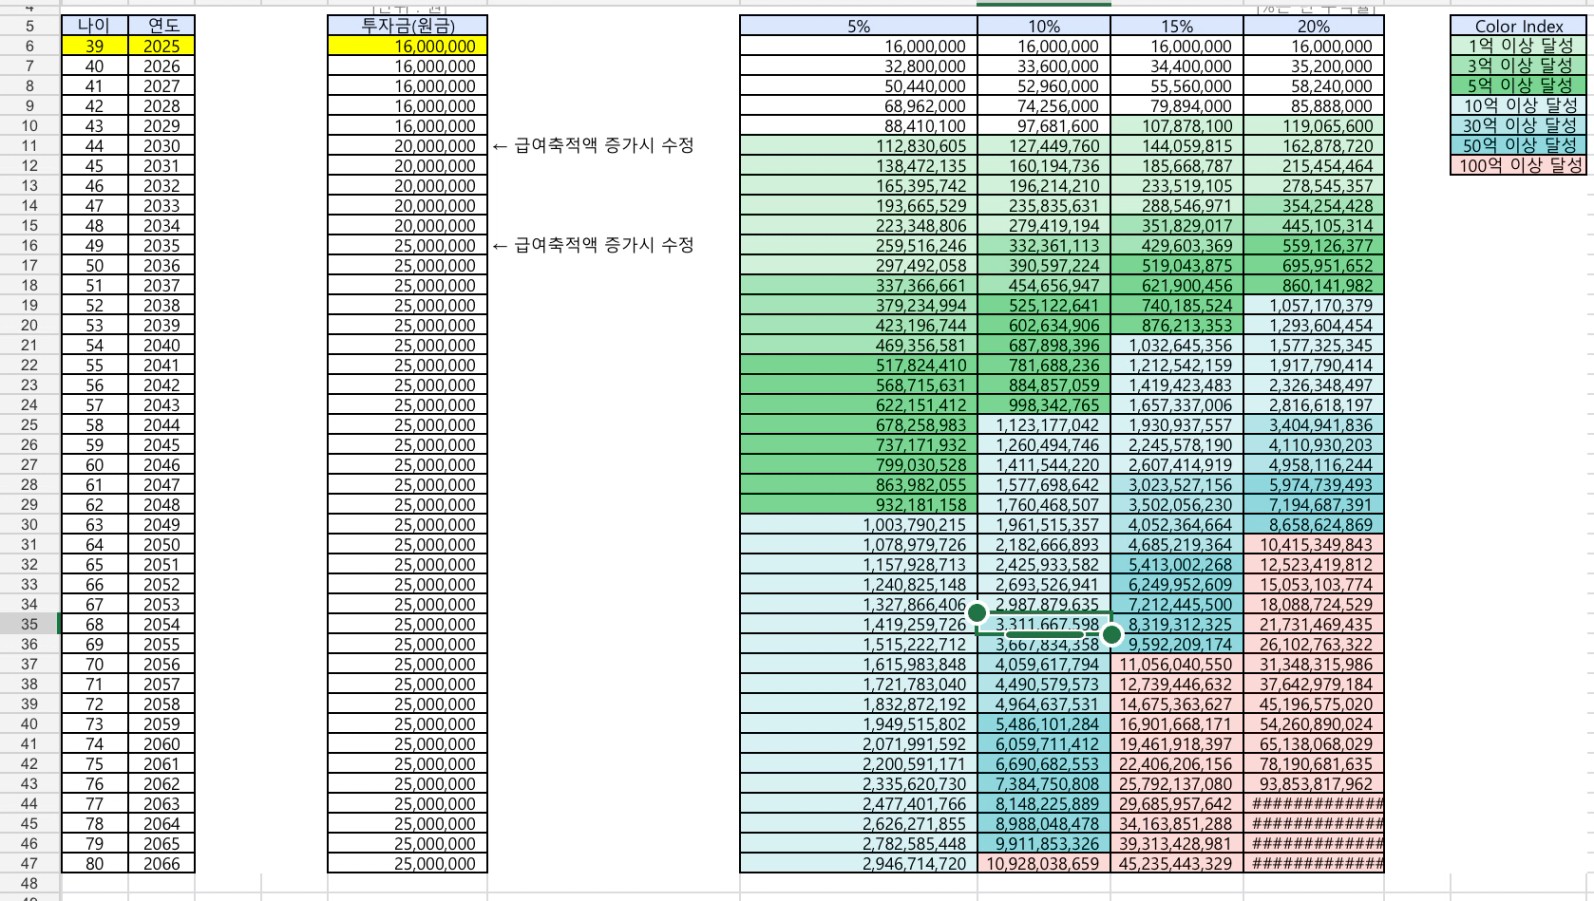This screenshot has width=1594, height=901.
Task: Click the '급여축적액 증가시 수정' note beside 2030
Action: pos(593,146)
